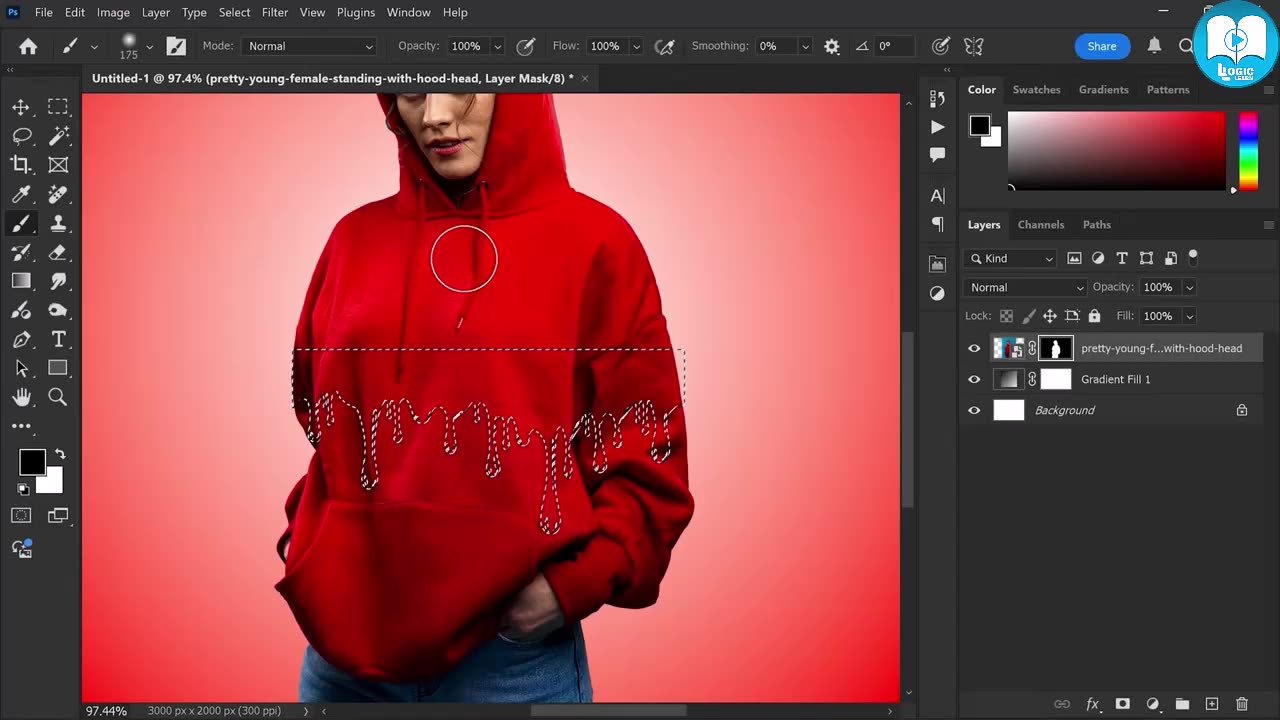Select the Clone Stamp tool

coord(58,223)
